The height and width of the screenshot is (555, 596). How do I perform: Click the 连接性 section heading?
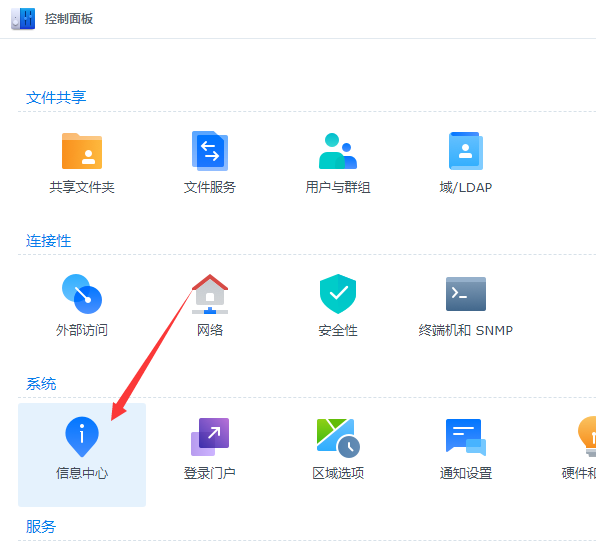point(48,241)
